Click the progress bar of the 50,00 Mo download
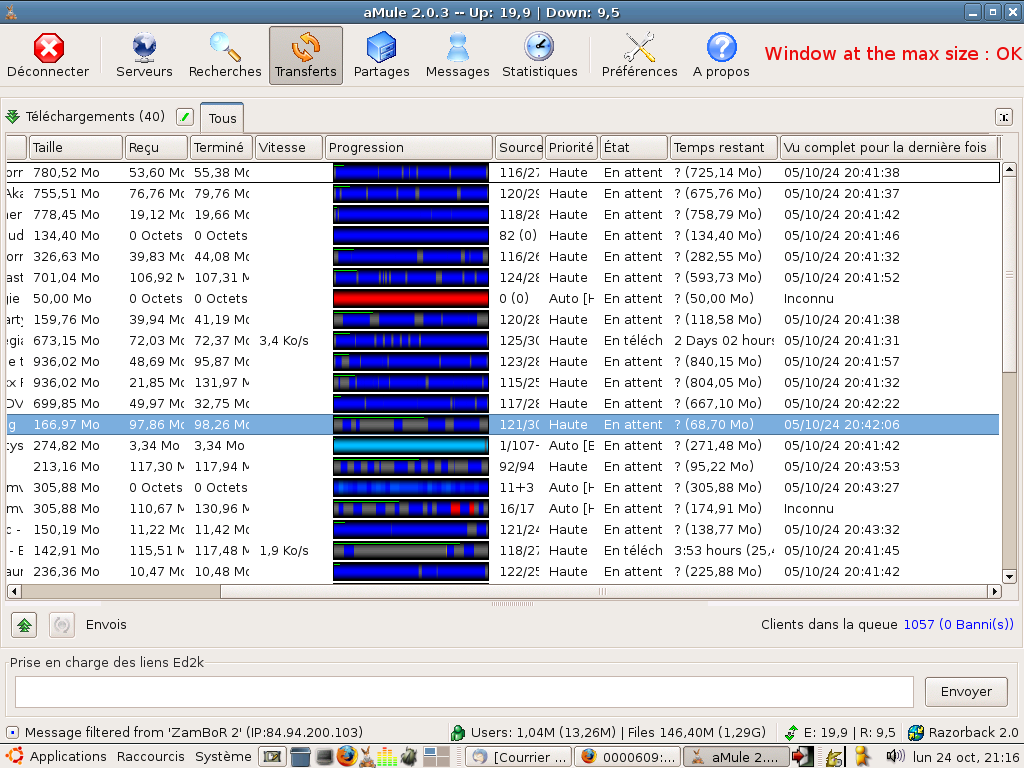The width and height of the screenshot is (1024, 768). pyautogui.click(x=411, y=299)
